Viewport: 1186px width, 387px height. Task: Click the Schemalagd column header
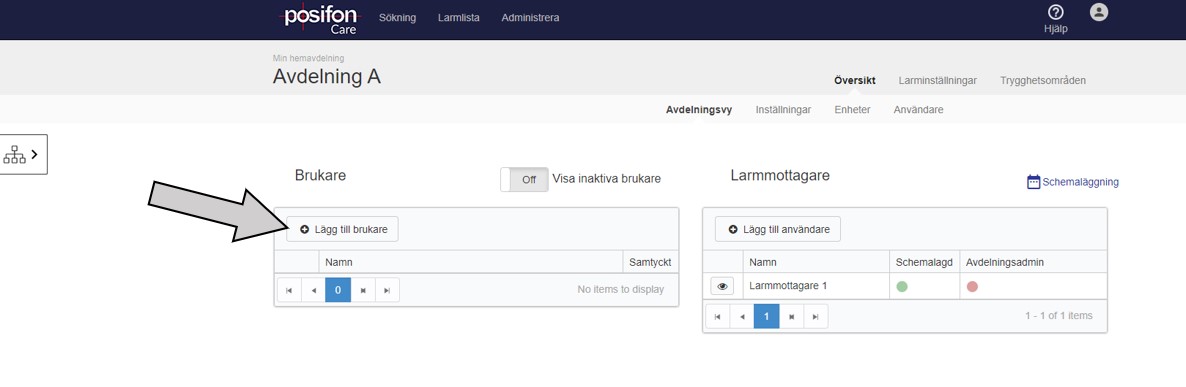tap(924, 262)
